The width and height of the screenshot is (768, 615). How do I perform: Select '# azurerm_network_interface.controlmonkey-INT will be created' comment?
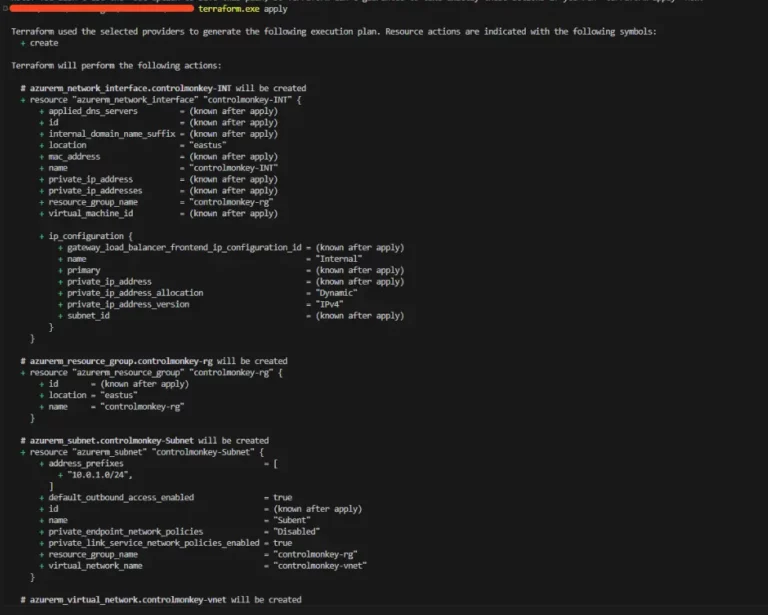[x=163, y=88]
